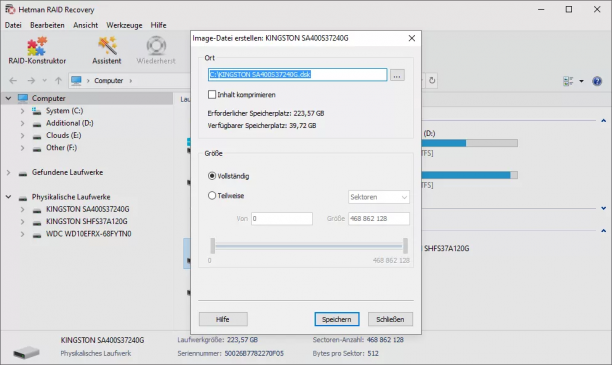Click the Speichern button
612x365 pixels.
tap(337, 319)
